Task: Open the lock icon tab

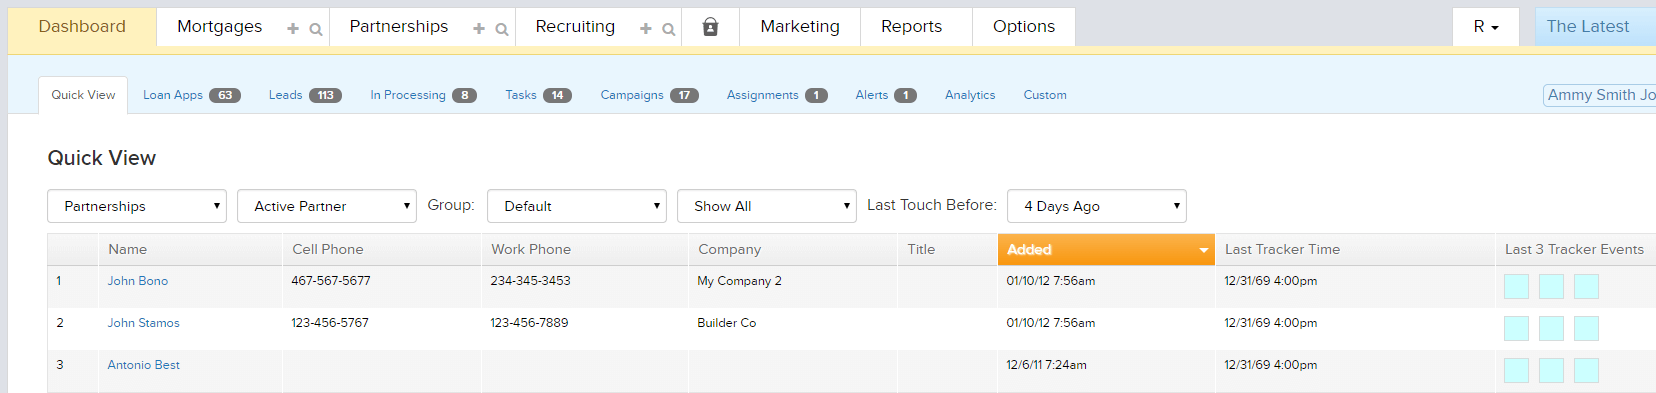Action: (x=710, y=27)
